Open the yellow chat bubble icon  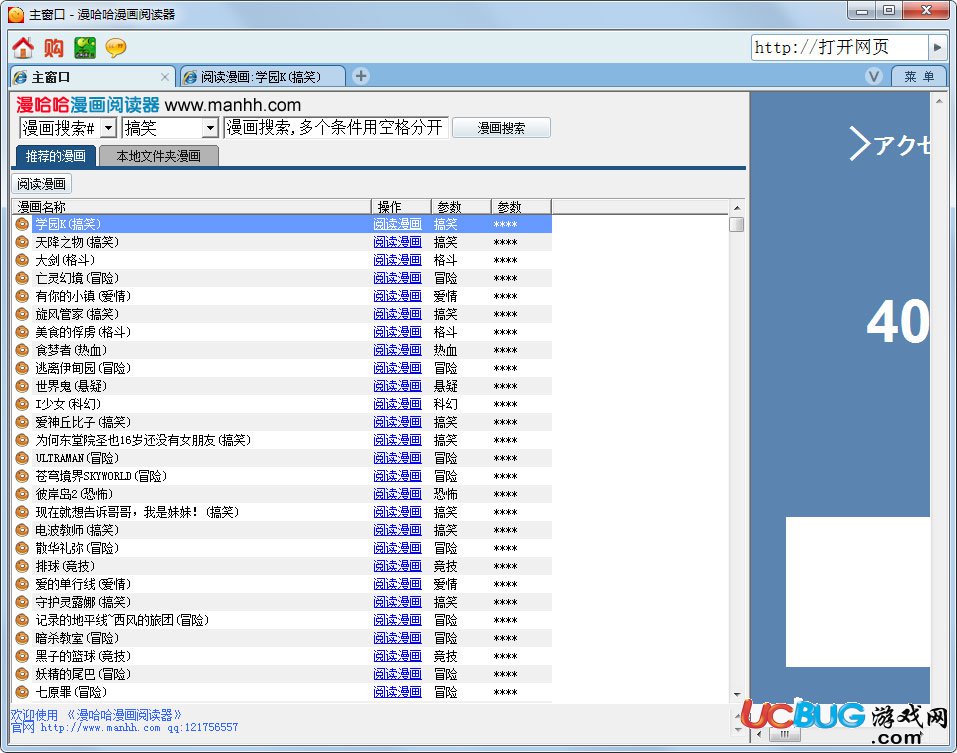click(116, 48)
